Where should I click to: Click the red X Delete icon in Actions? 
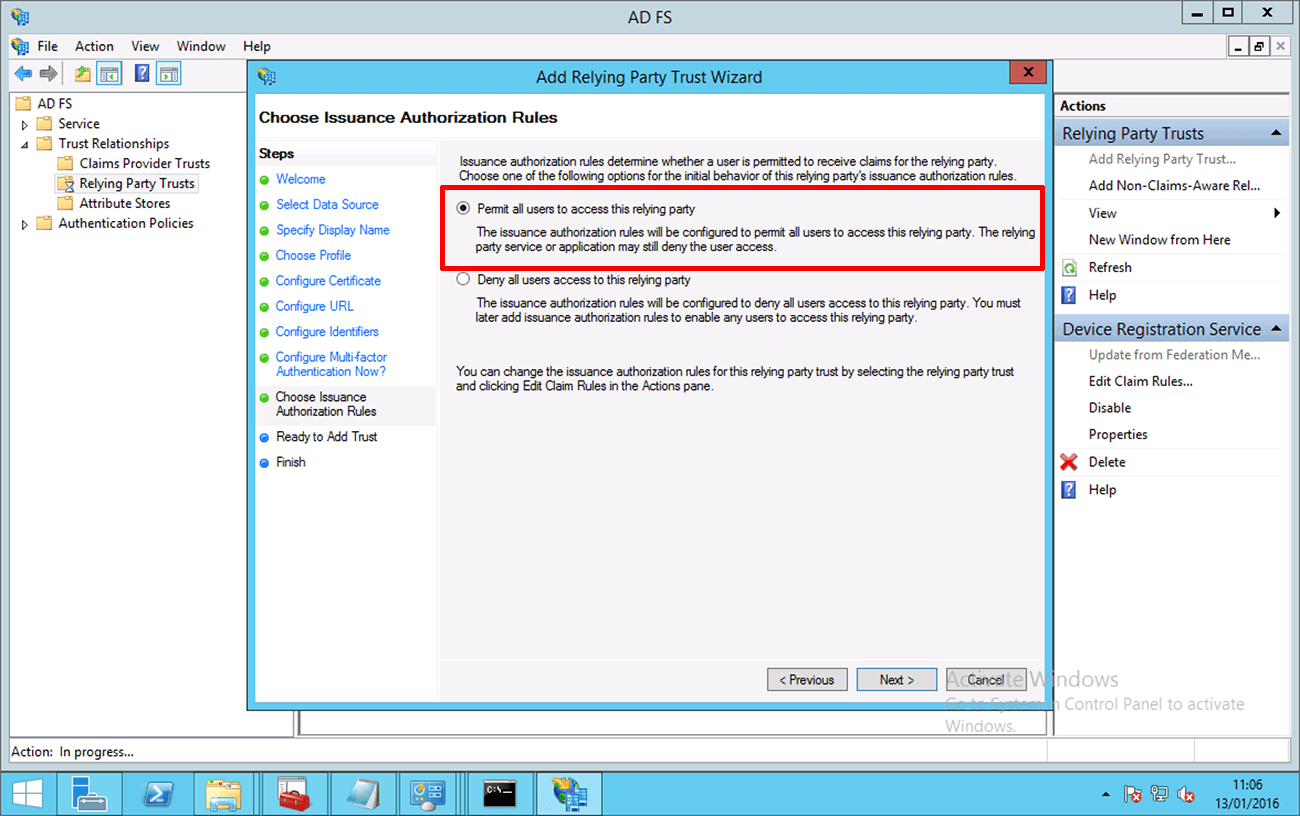[x=1069, y=462]
